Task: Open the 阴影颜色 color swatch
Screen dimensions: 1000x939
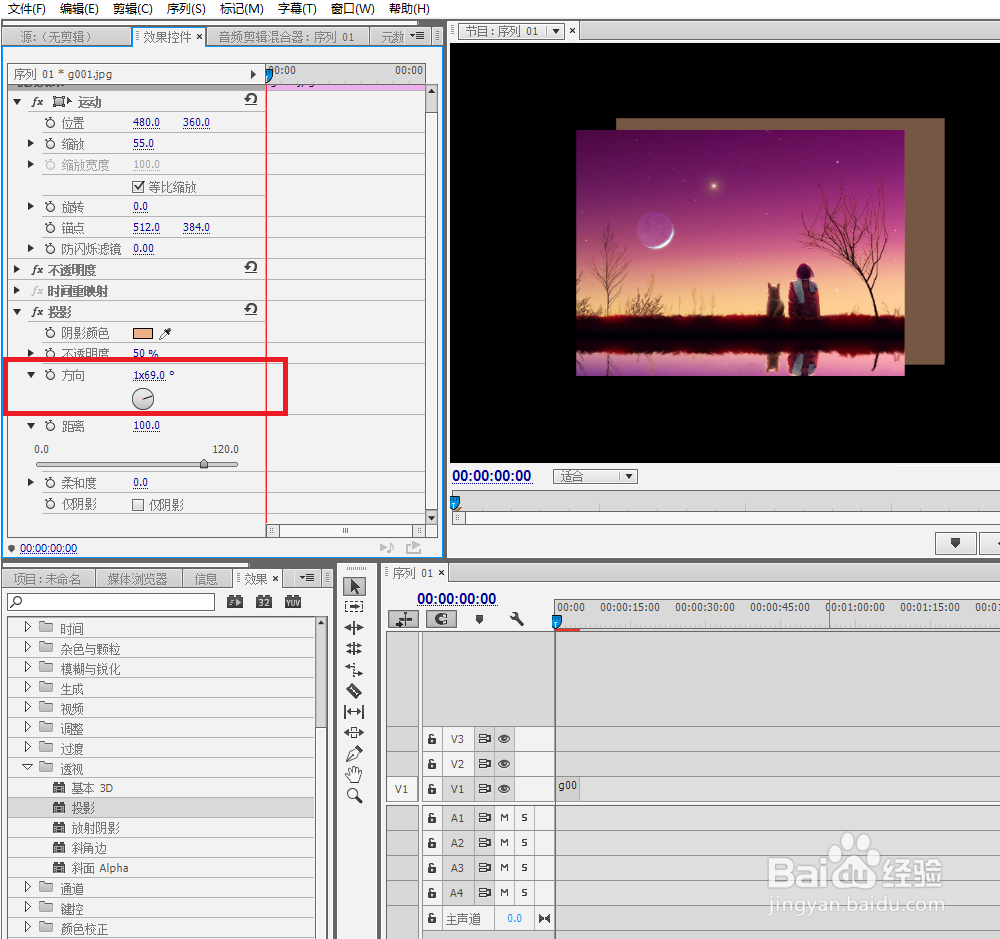Action: click(x=143, y=333)
